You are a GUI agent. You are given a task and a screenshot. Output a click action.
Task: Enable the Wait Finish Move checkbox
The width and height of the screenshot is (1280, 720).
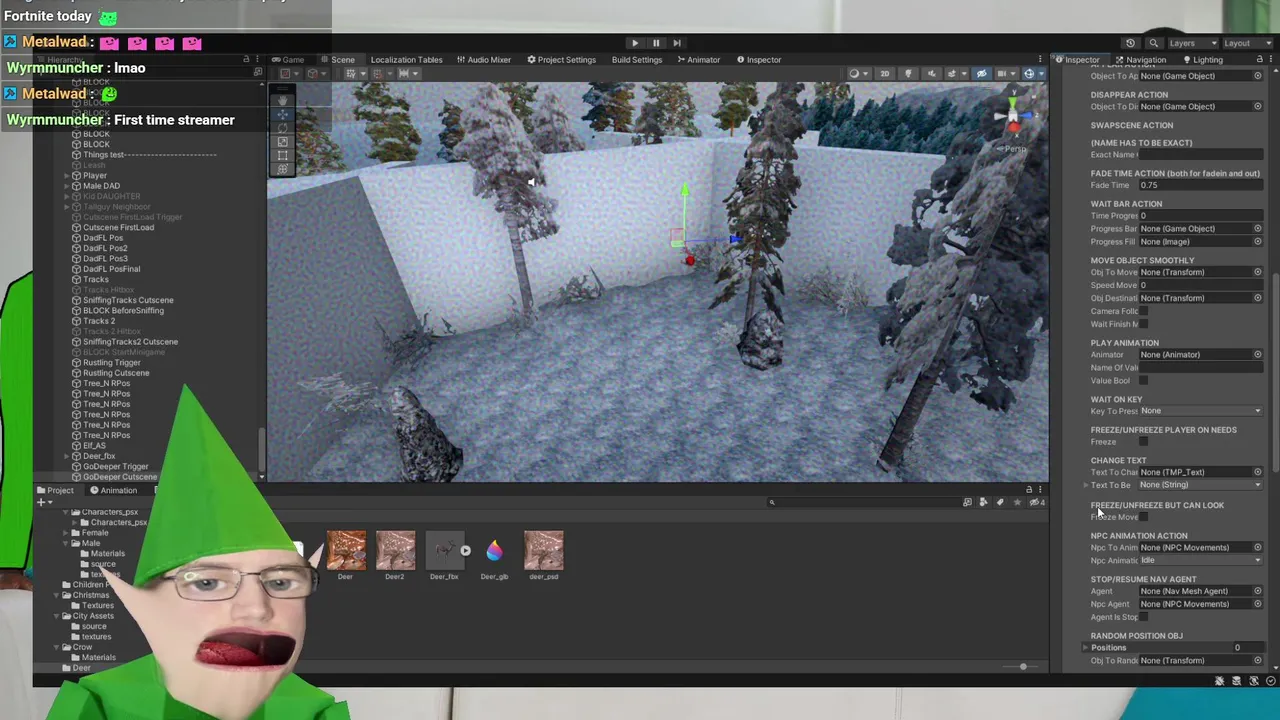[x=1144, y=324]
